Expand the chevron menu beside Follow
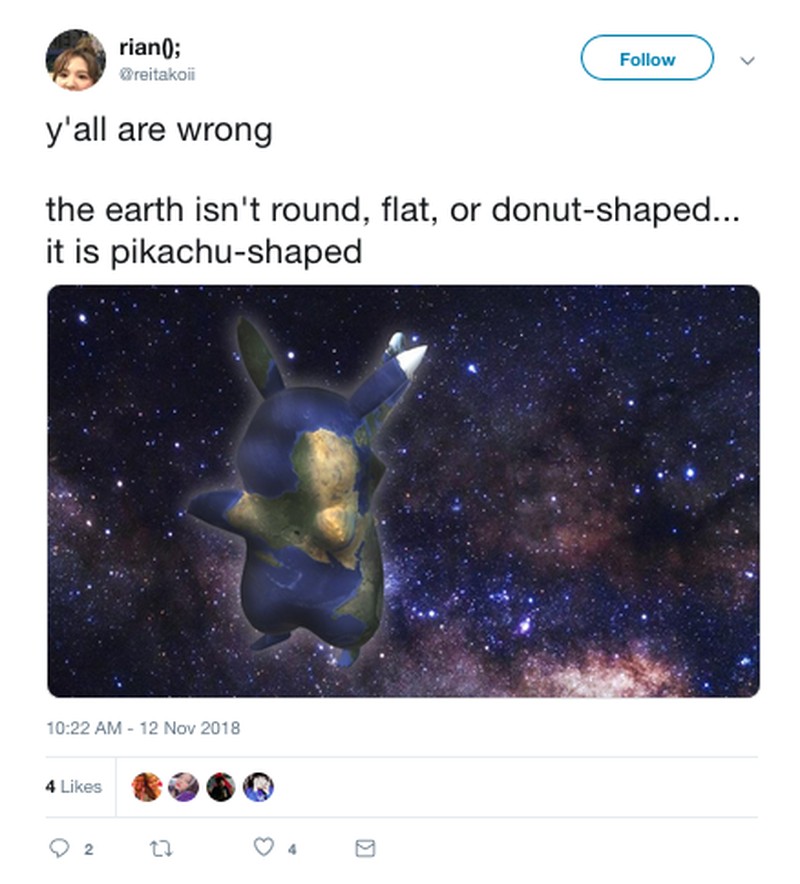 click(746, 60)
